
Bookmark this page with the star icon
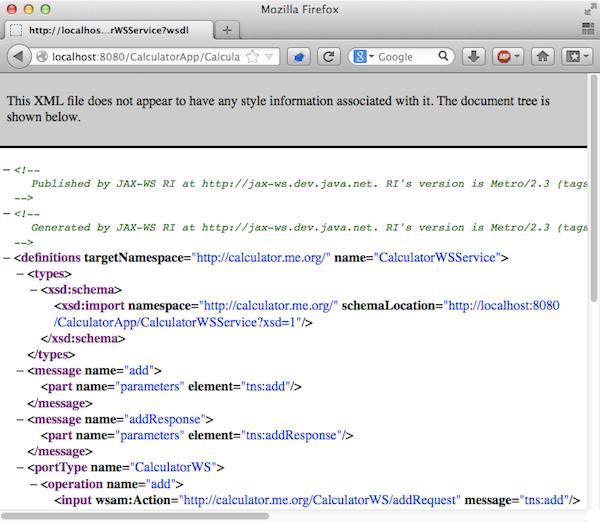(x=253, y=57)
